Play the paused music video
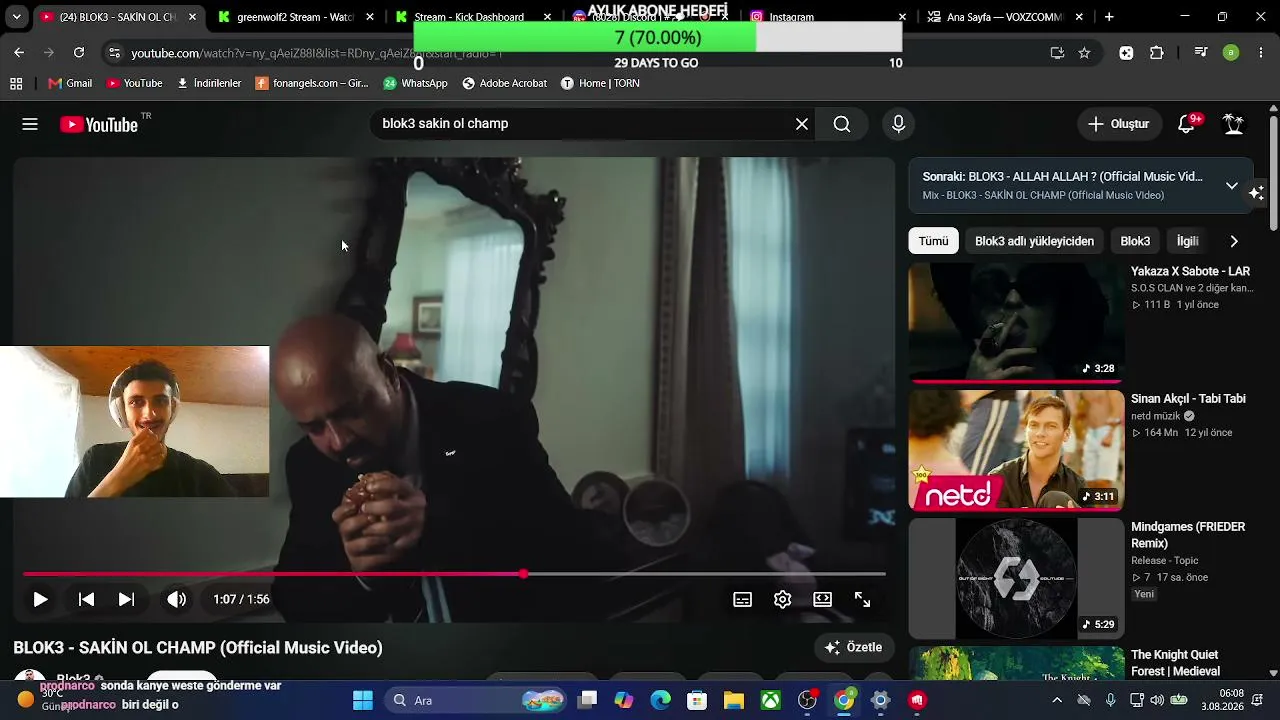Image resolution: width=1280 pixels, height=720 pixels. [40, 600]
